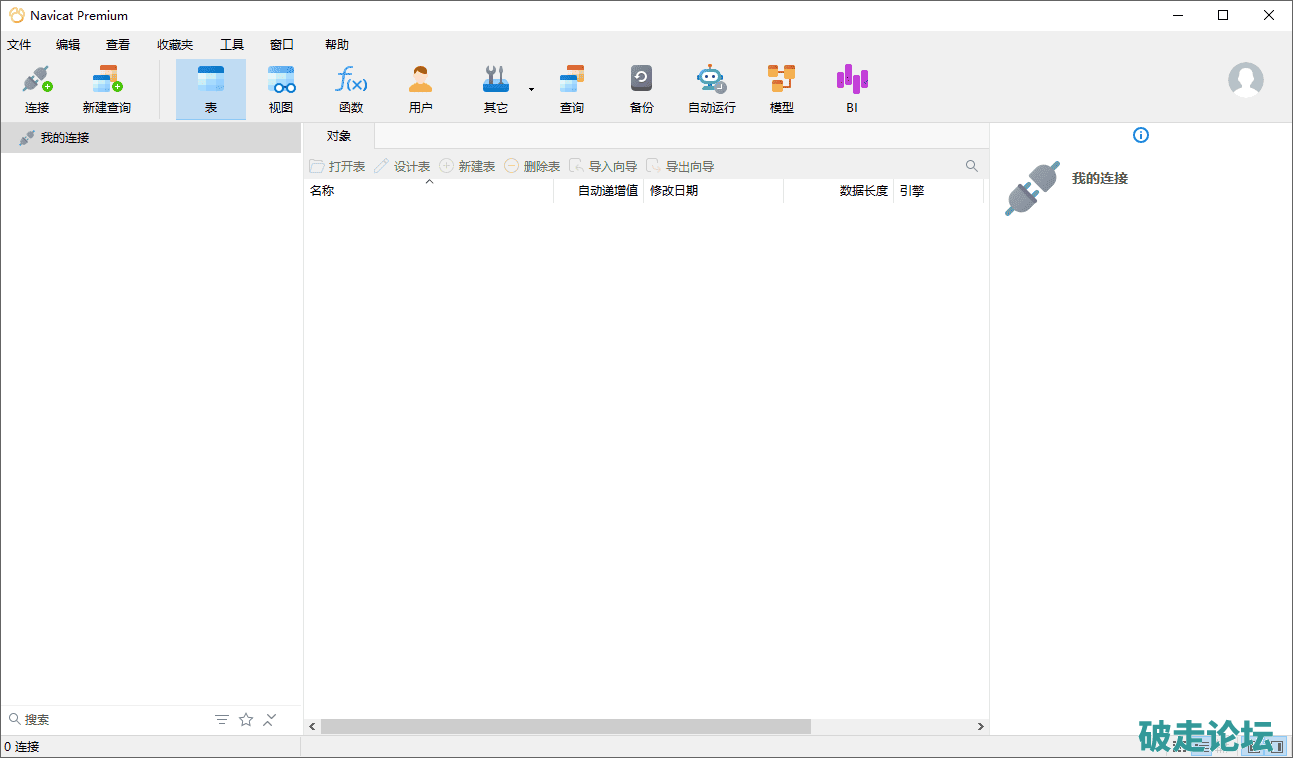The width and height of the screenshot is (1293, 758).
Task: Select the 视图 (View) toolbar icon
Action: point(281,89)
